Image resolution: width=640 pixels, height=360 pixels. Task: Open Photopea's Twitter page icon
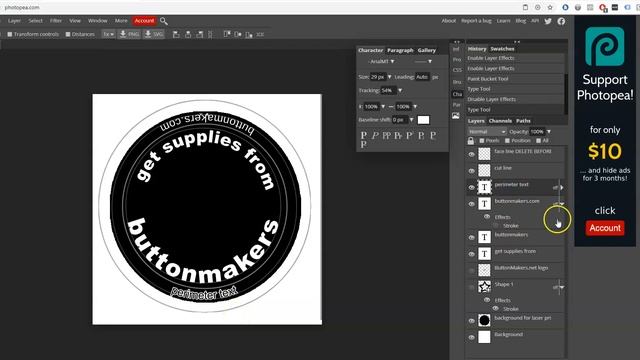548,21
